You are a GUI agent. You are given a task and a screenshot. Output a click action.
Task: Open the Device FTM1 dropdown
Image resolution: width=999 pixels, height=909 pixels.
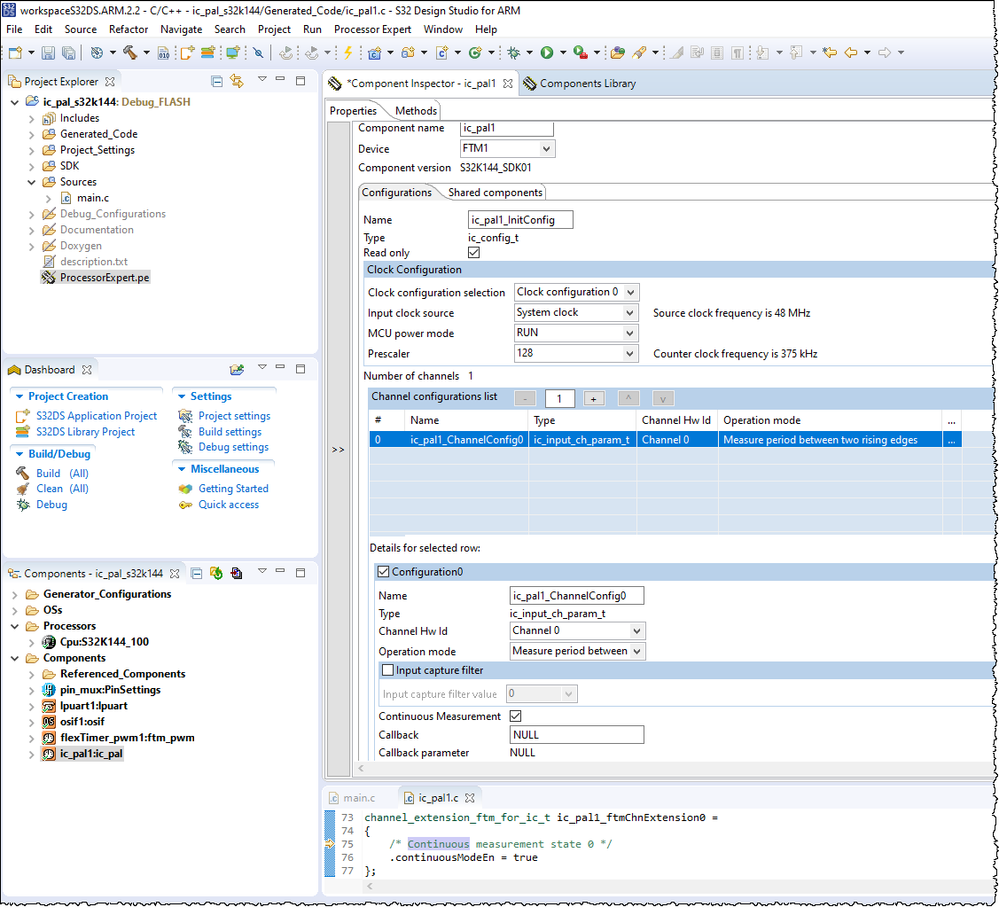[x=546, y=149]
